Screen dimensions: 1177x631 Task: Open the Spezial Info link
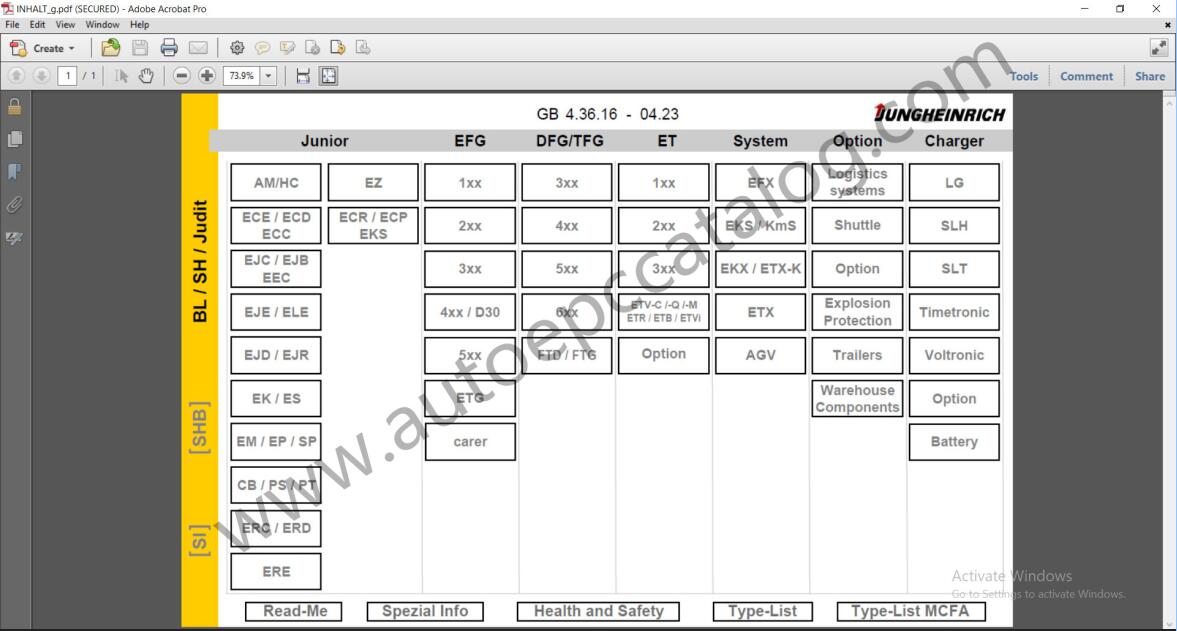click(x=425, y=611)
